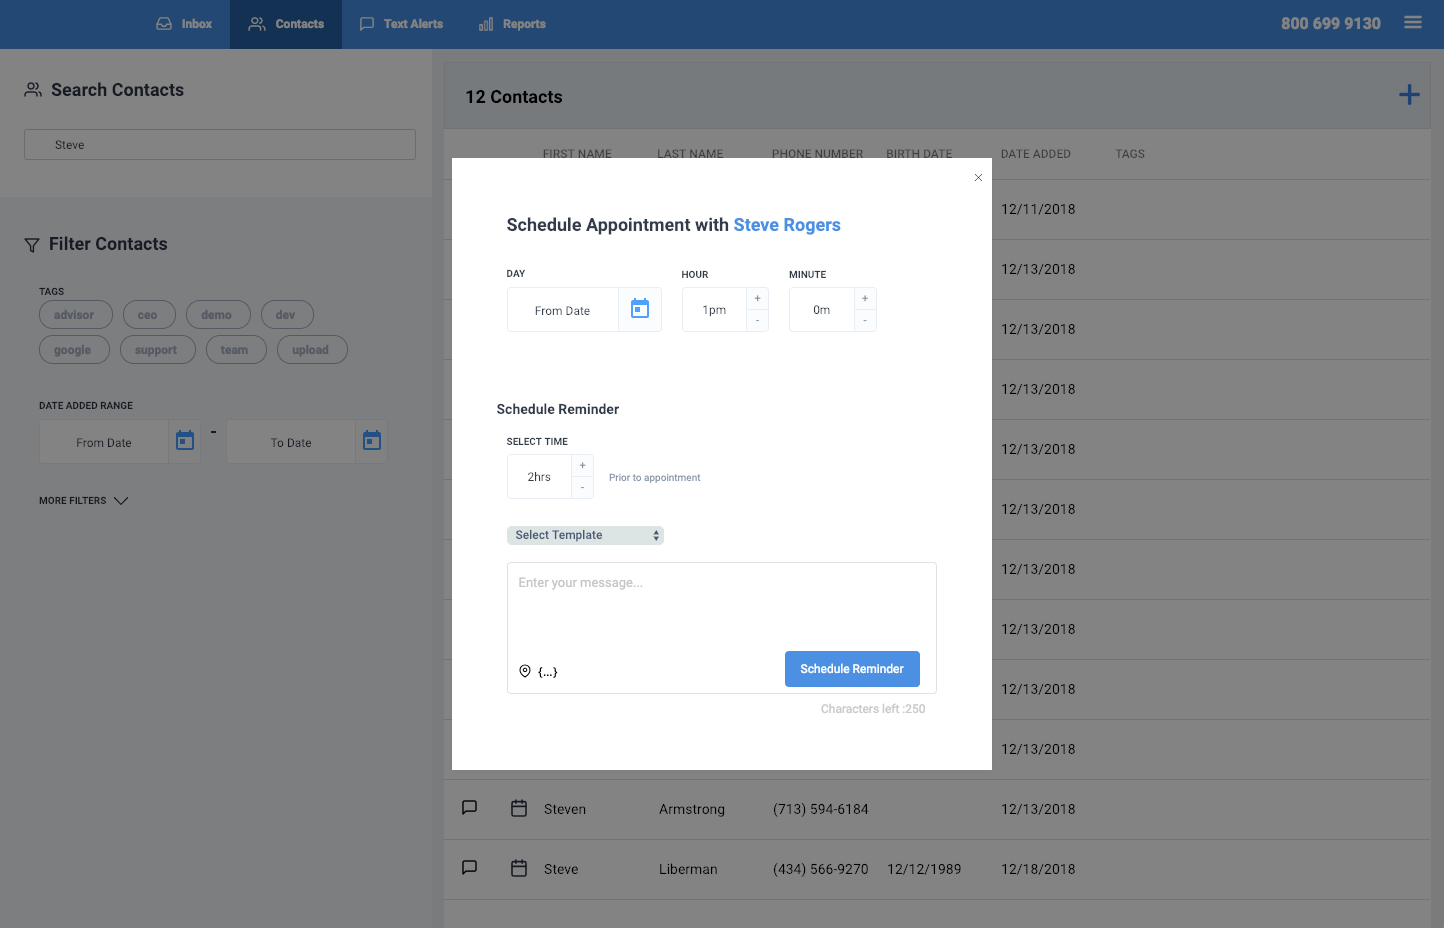
Task: Open calendar icon for Steven Armstrong
Action: pyautogui.click(x=519, y=808)
